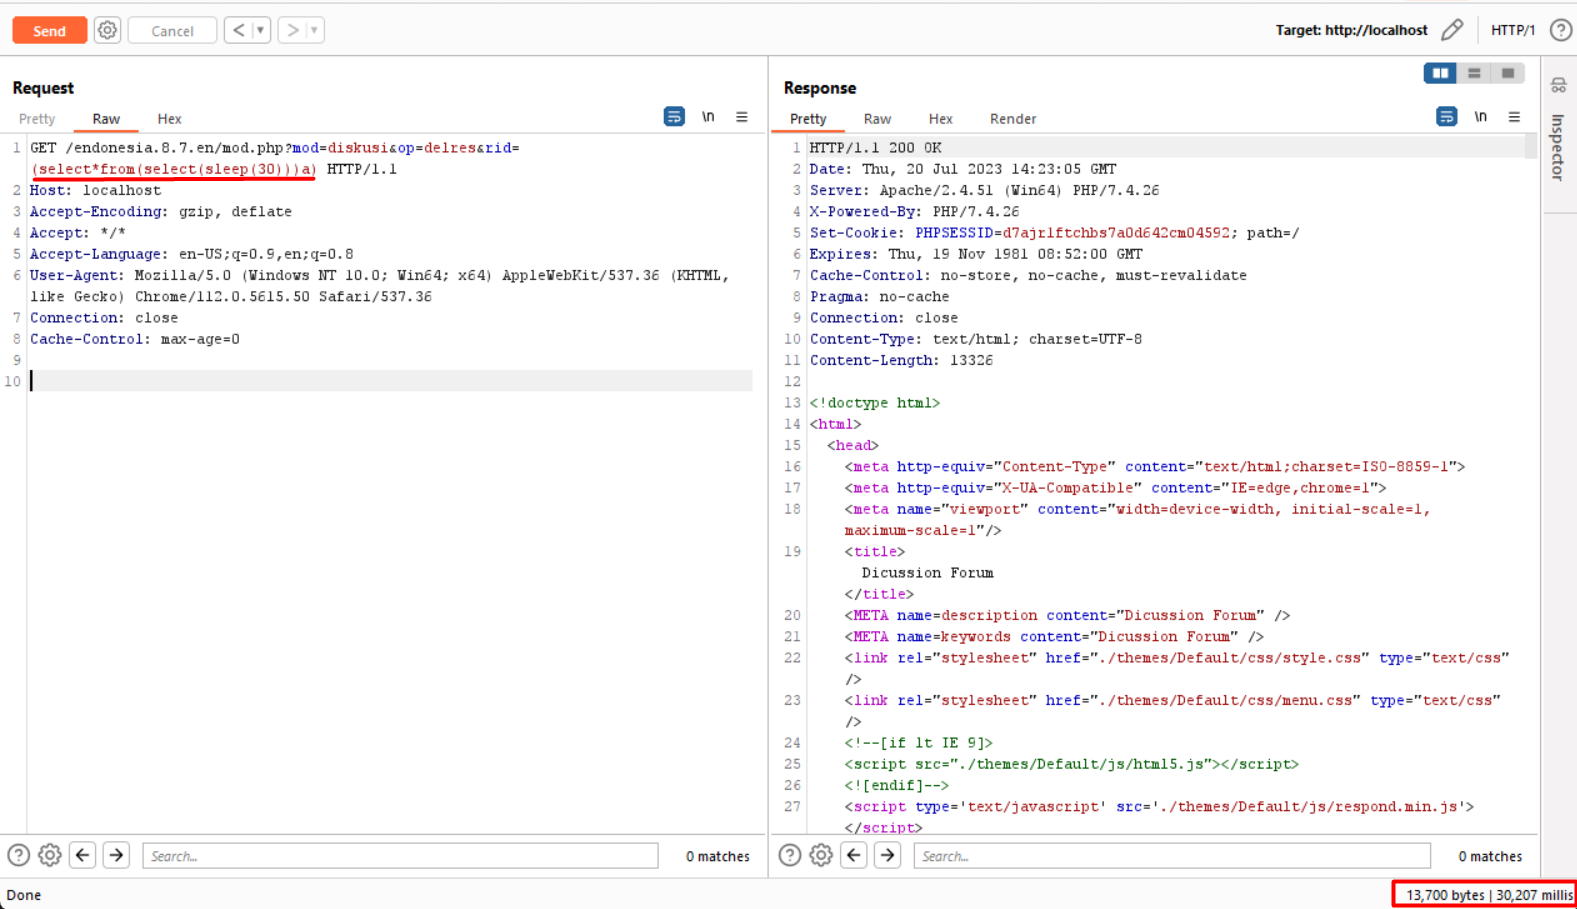Click the Request '0 matches' counter
This screenshot has width=1577, height=909.
point(717,856)
